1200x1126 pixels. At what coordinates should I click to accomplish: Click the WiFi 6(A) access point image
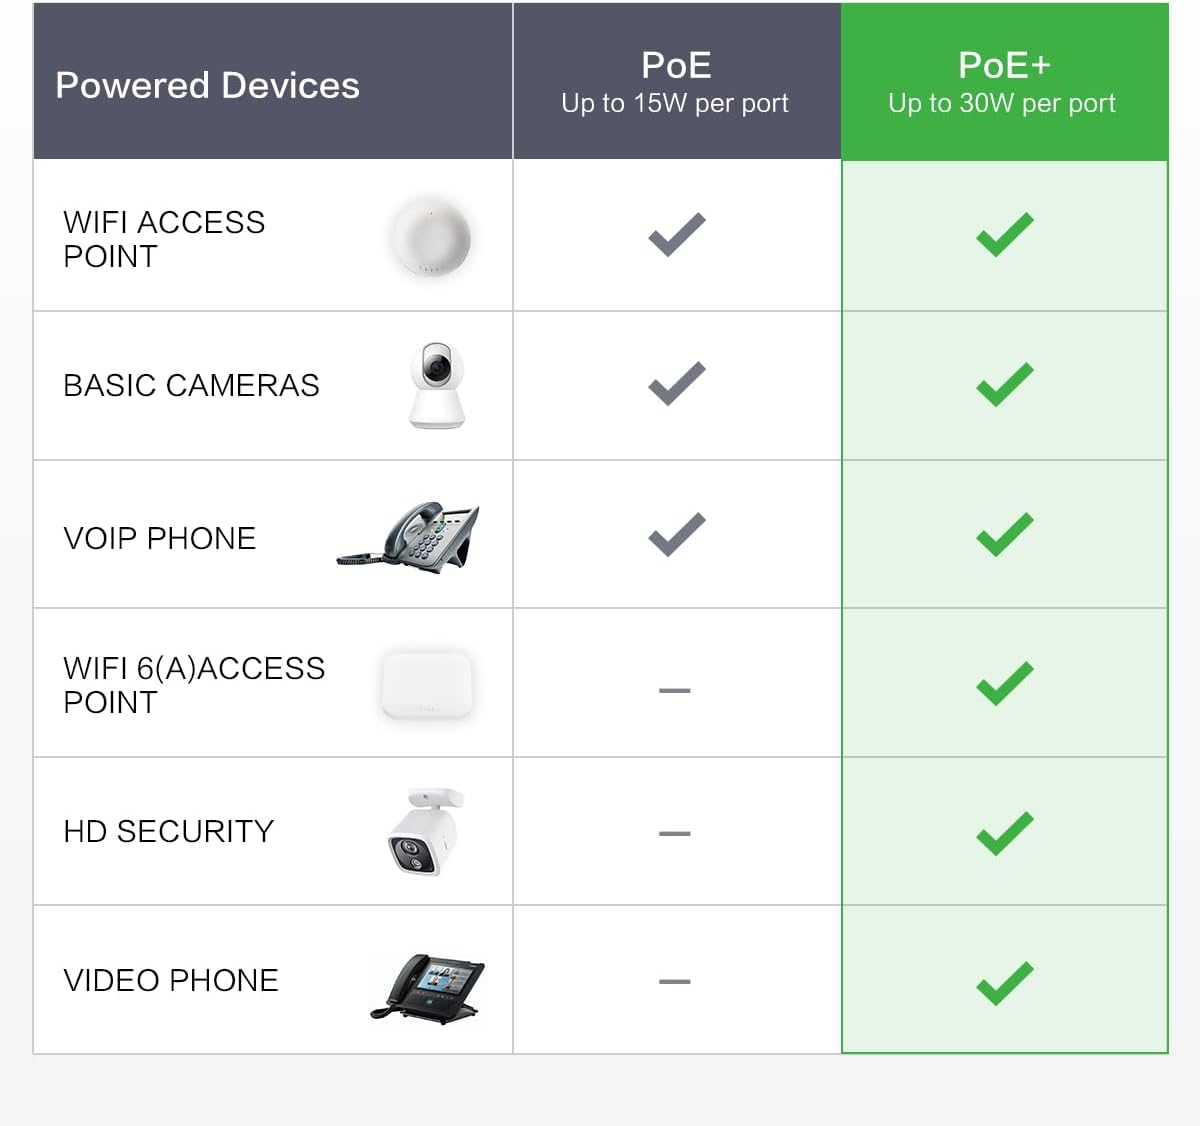pos(427,685)
